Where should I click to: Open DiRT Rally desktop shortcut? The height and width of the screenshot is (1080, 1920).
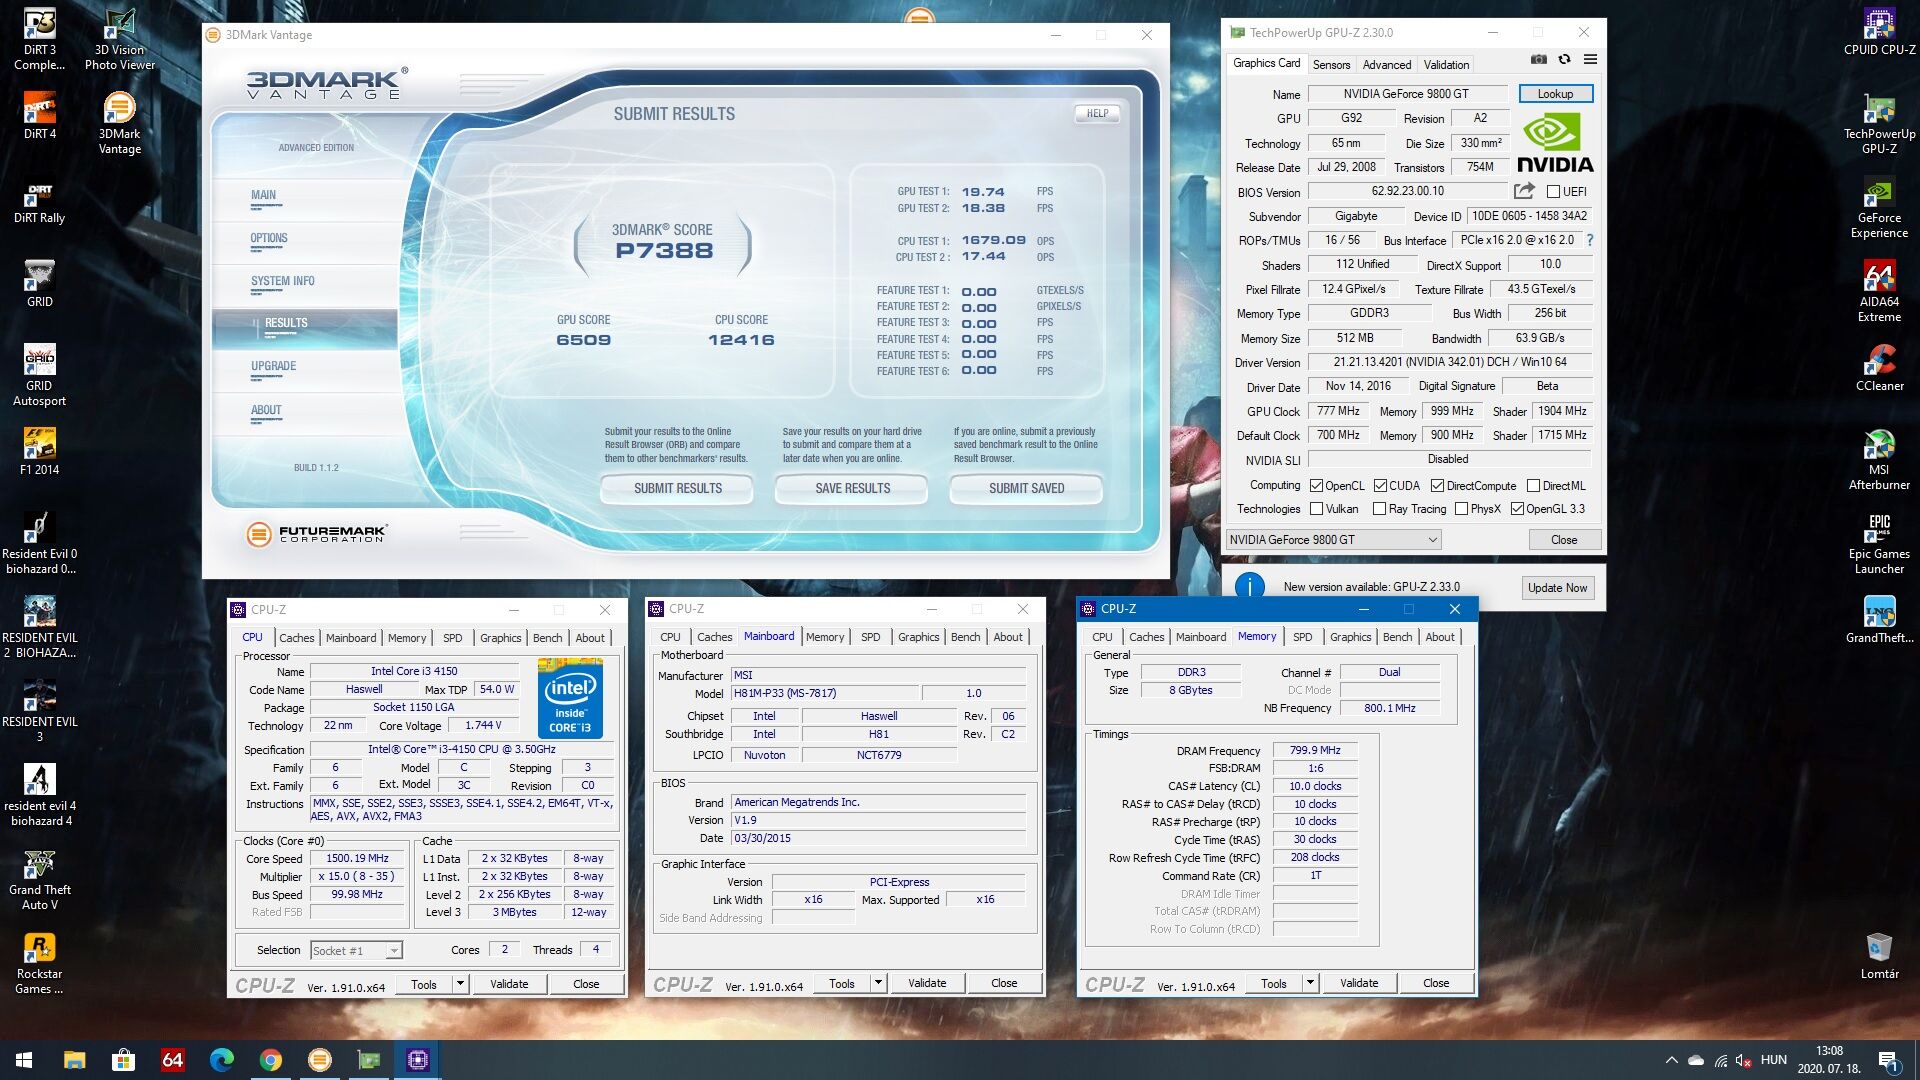pos(39,194)
